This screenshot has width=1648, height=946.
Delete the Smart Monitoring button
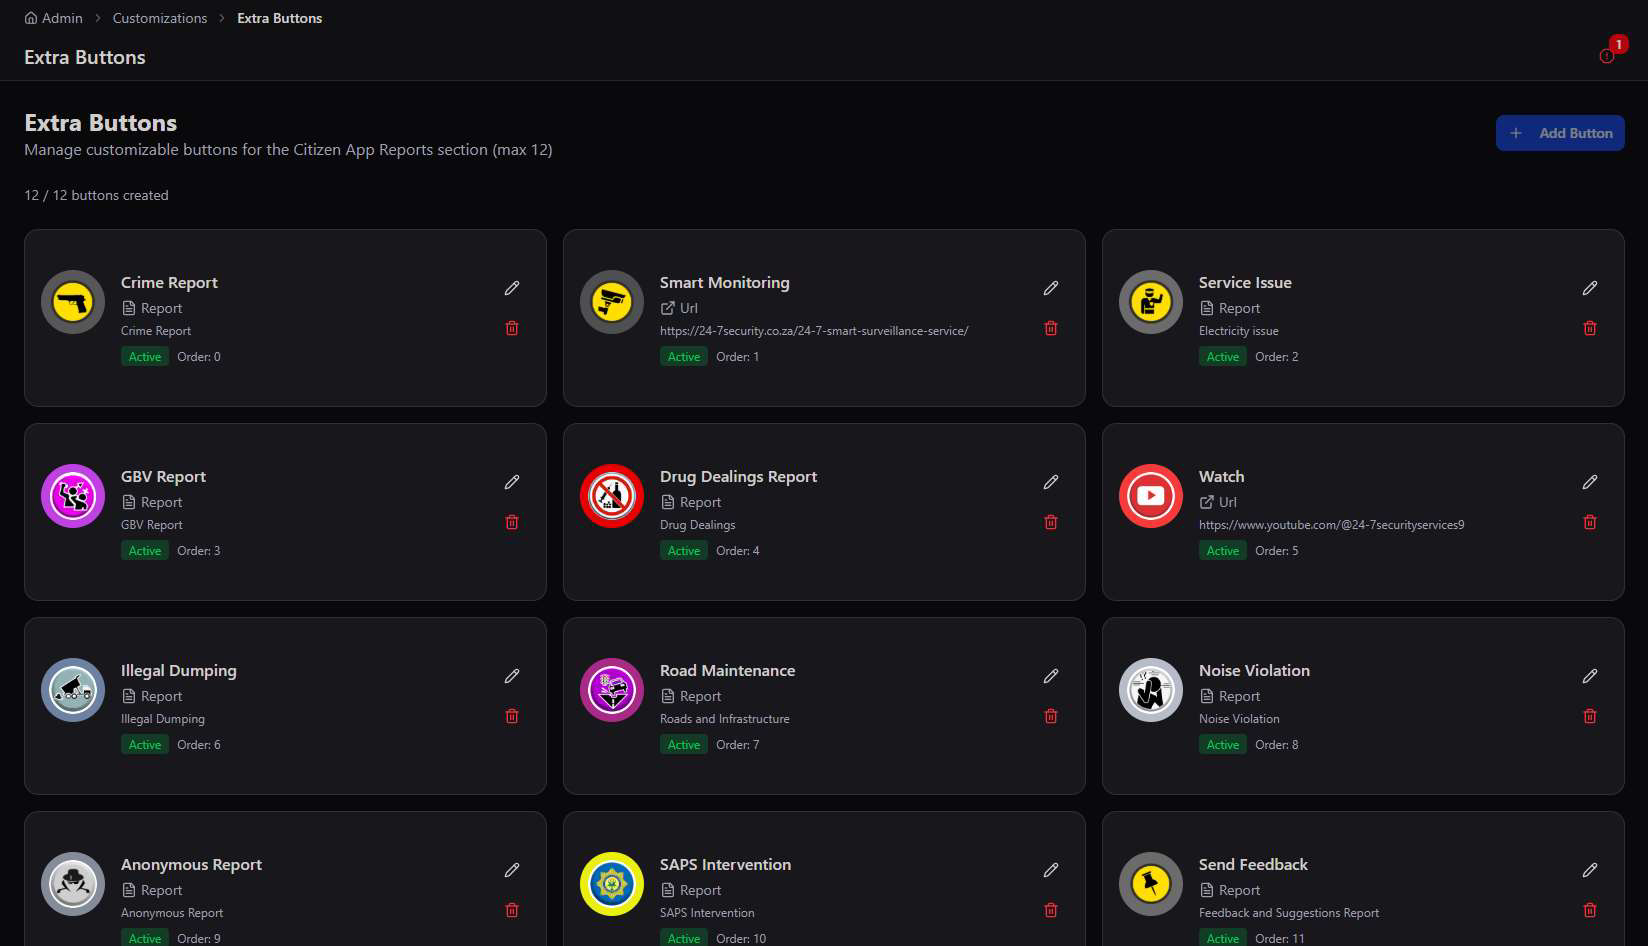click(1051, 328)
